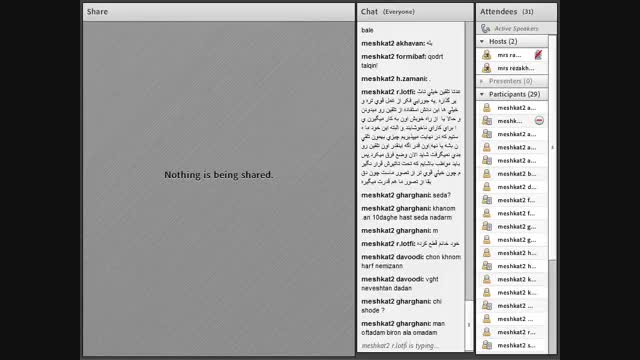
Task: Click the '10daghe hast seda nadarm' chat message
Action: tap(408, 213)
